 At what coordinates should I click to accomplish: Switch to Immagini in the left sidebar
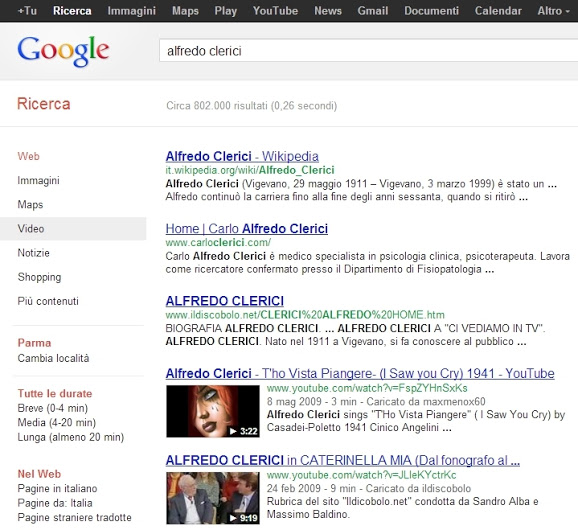pos(38,181)
